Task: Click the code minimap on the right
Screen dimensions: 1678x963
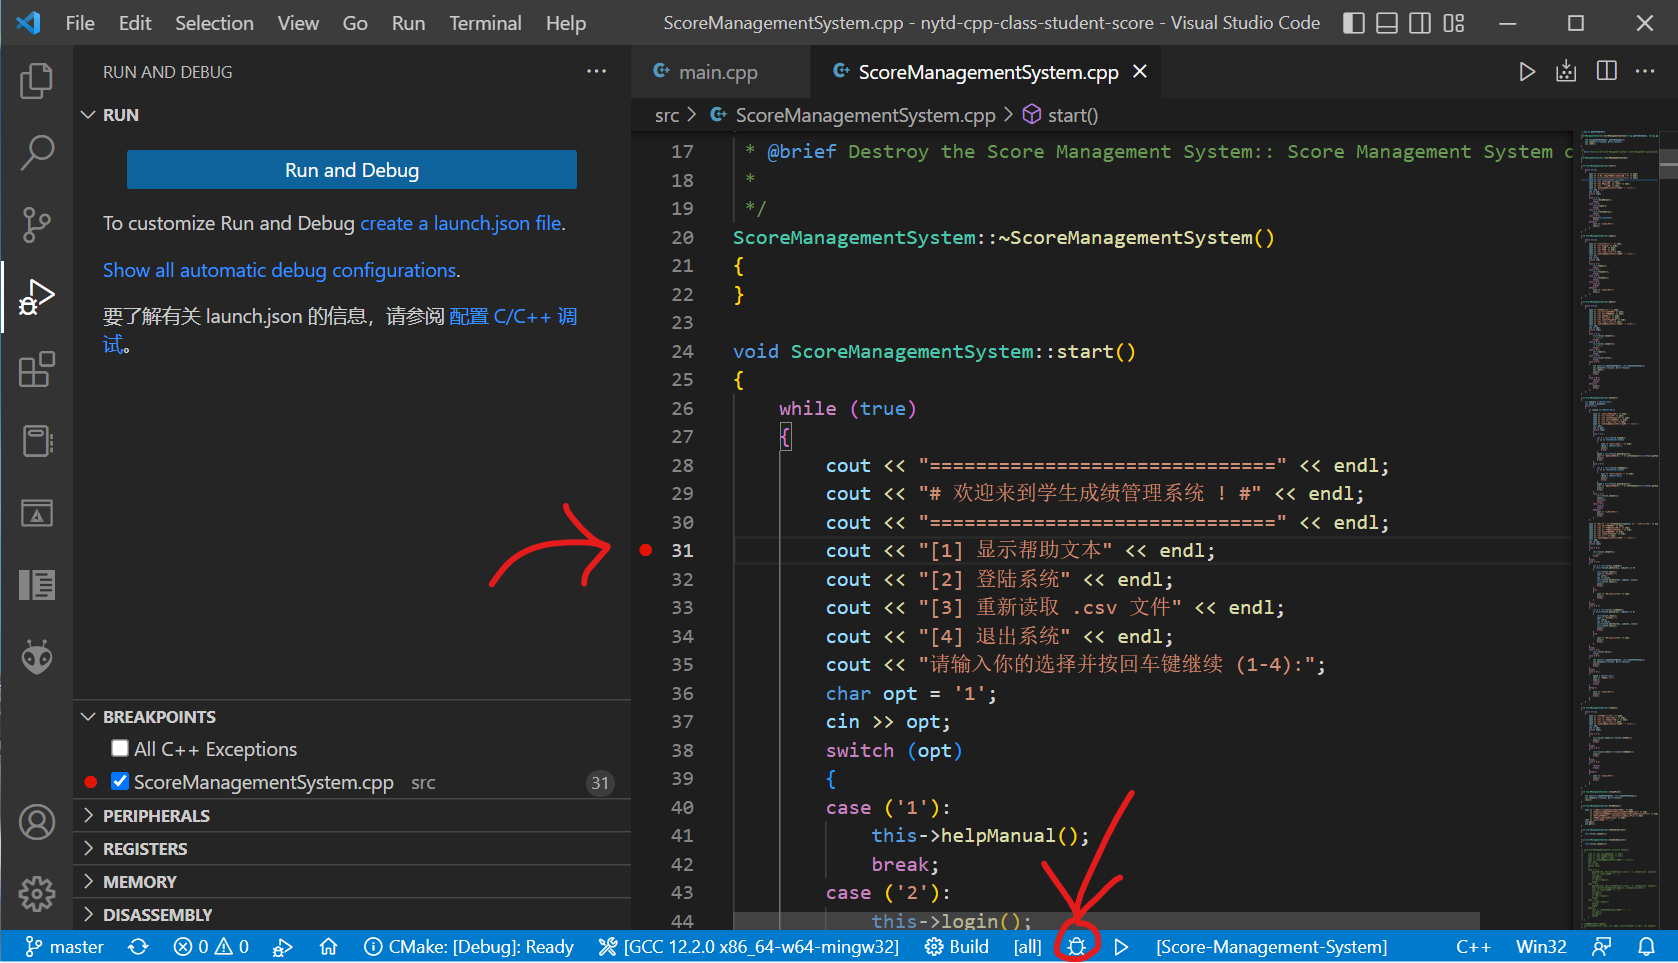Action: click(1613, 500)
